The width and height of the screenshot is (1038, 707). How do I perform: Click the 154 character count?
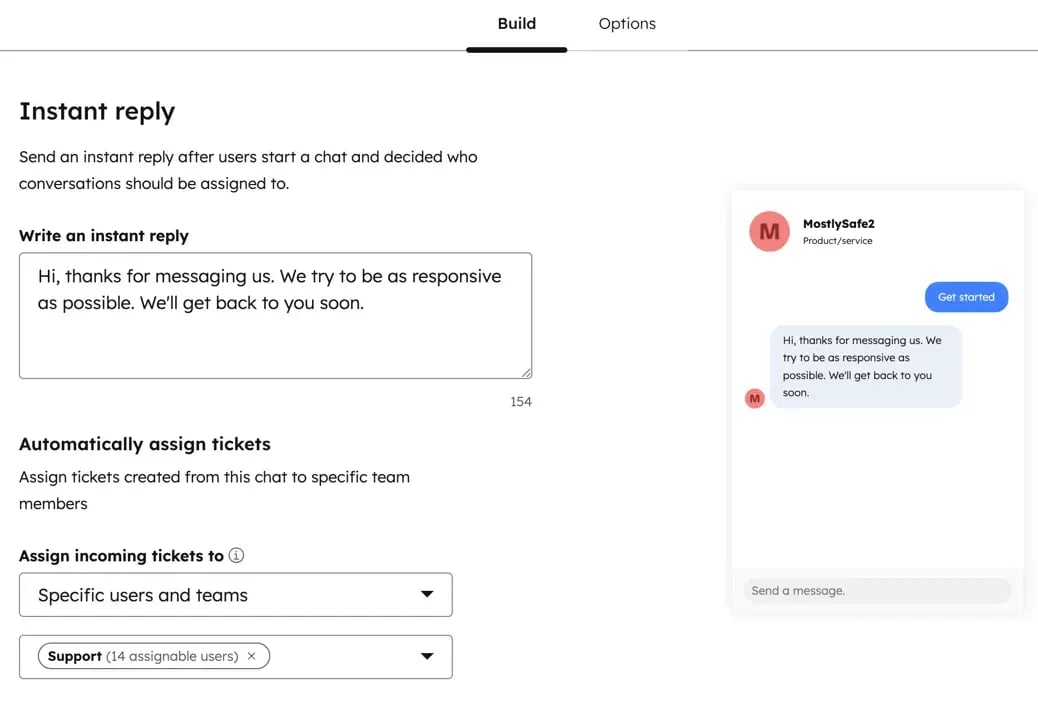[x=520, y=402]
